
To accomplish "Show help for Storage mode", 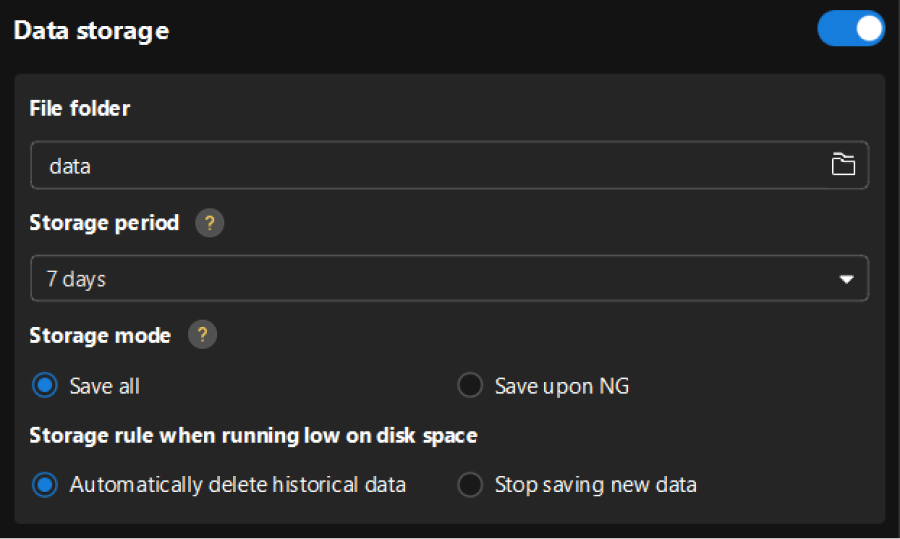I will point(203,335).
